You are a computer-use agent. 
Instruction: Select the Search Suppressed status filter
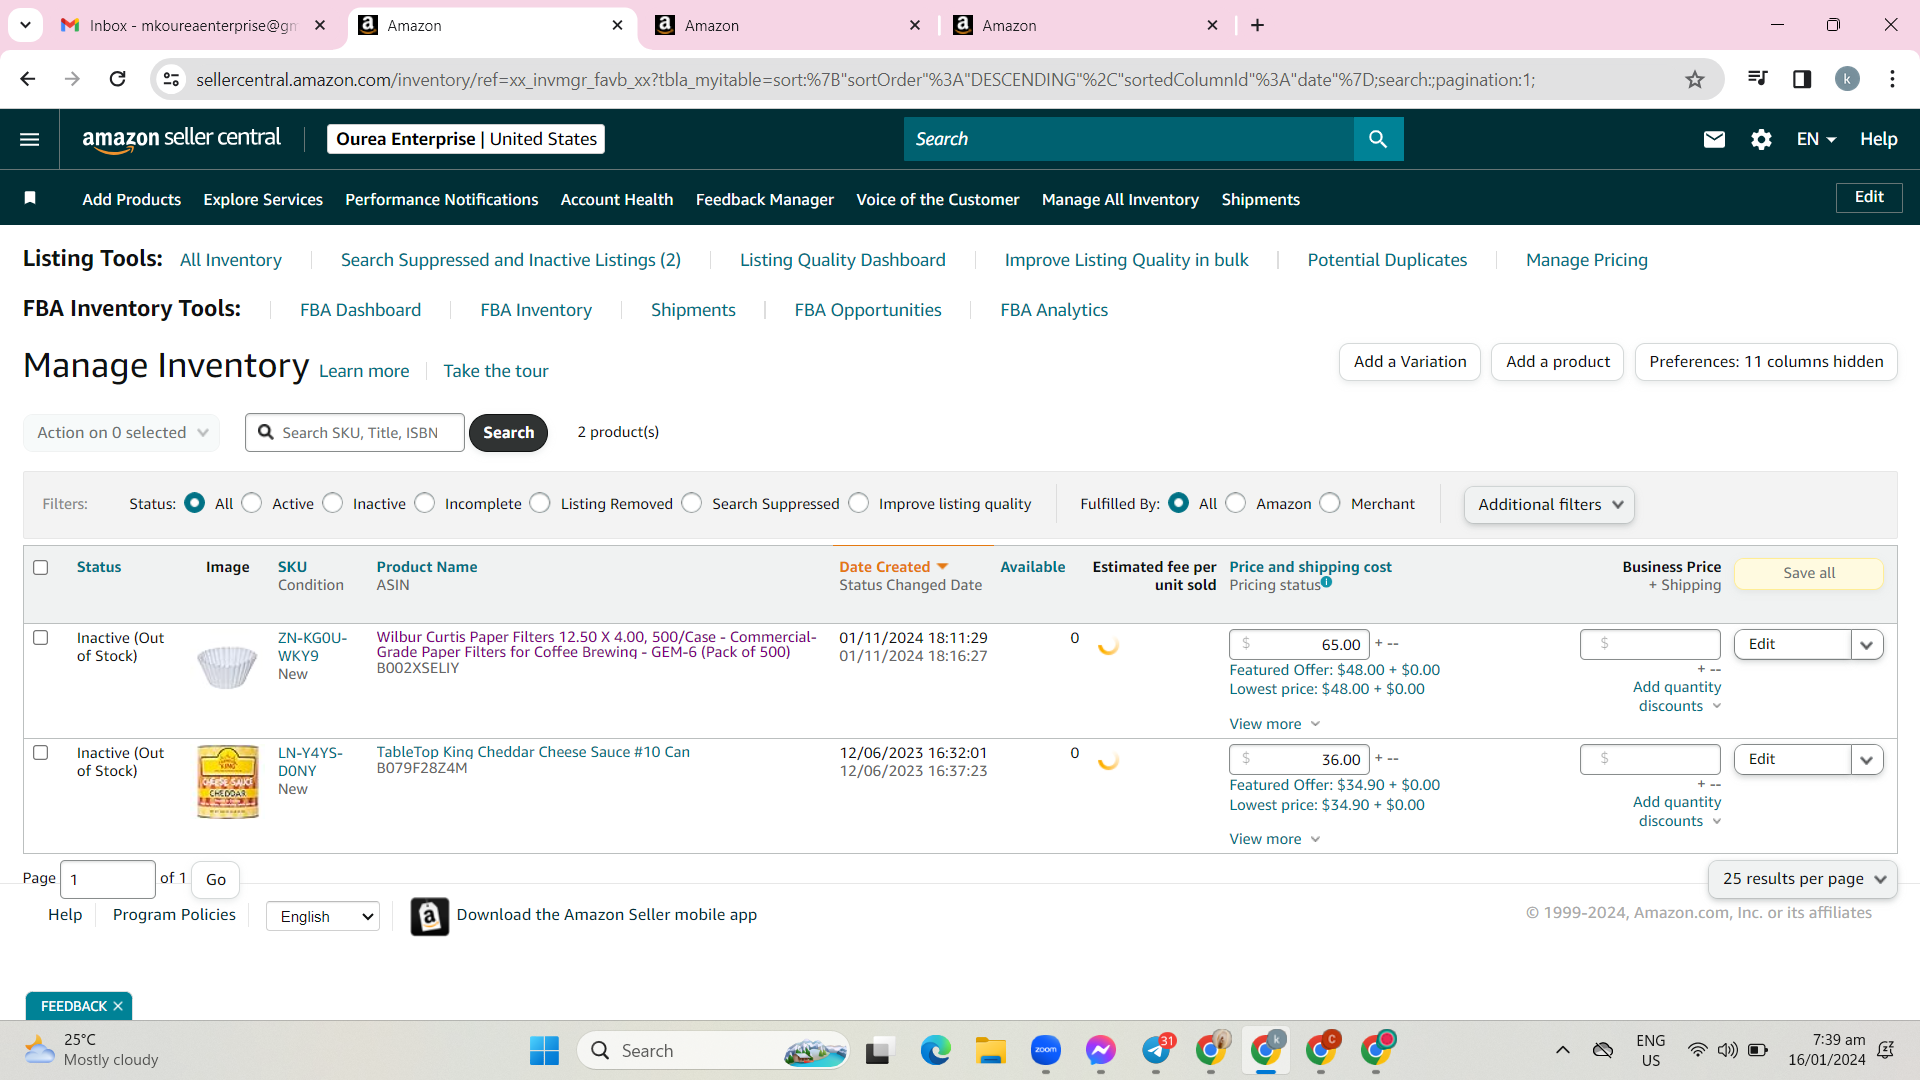point(692,503)
